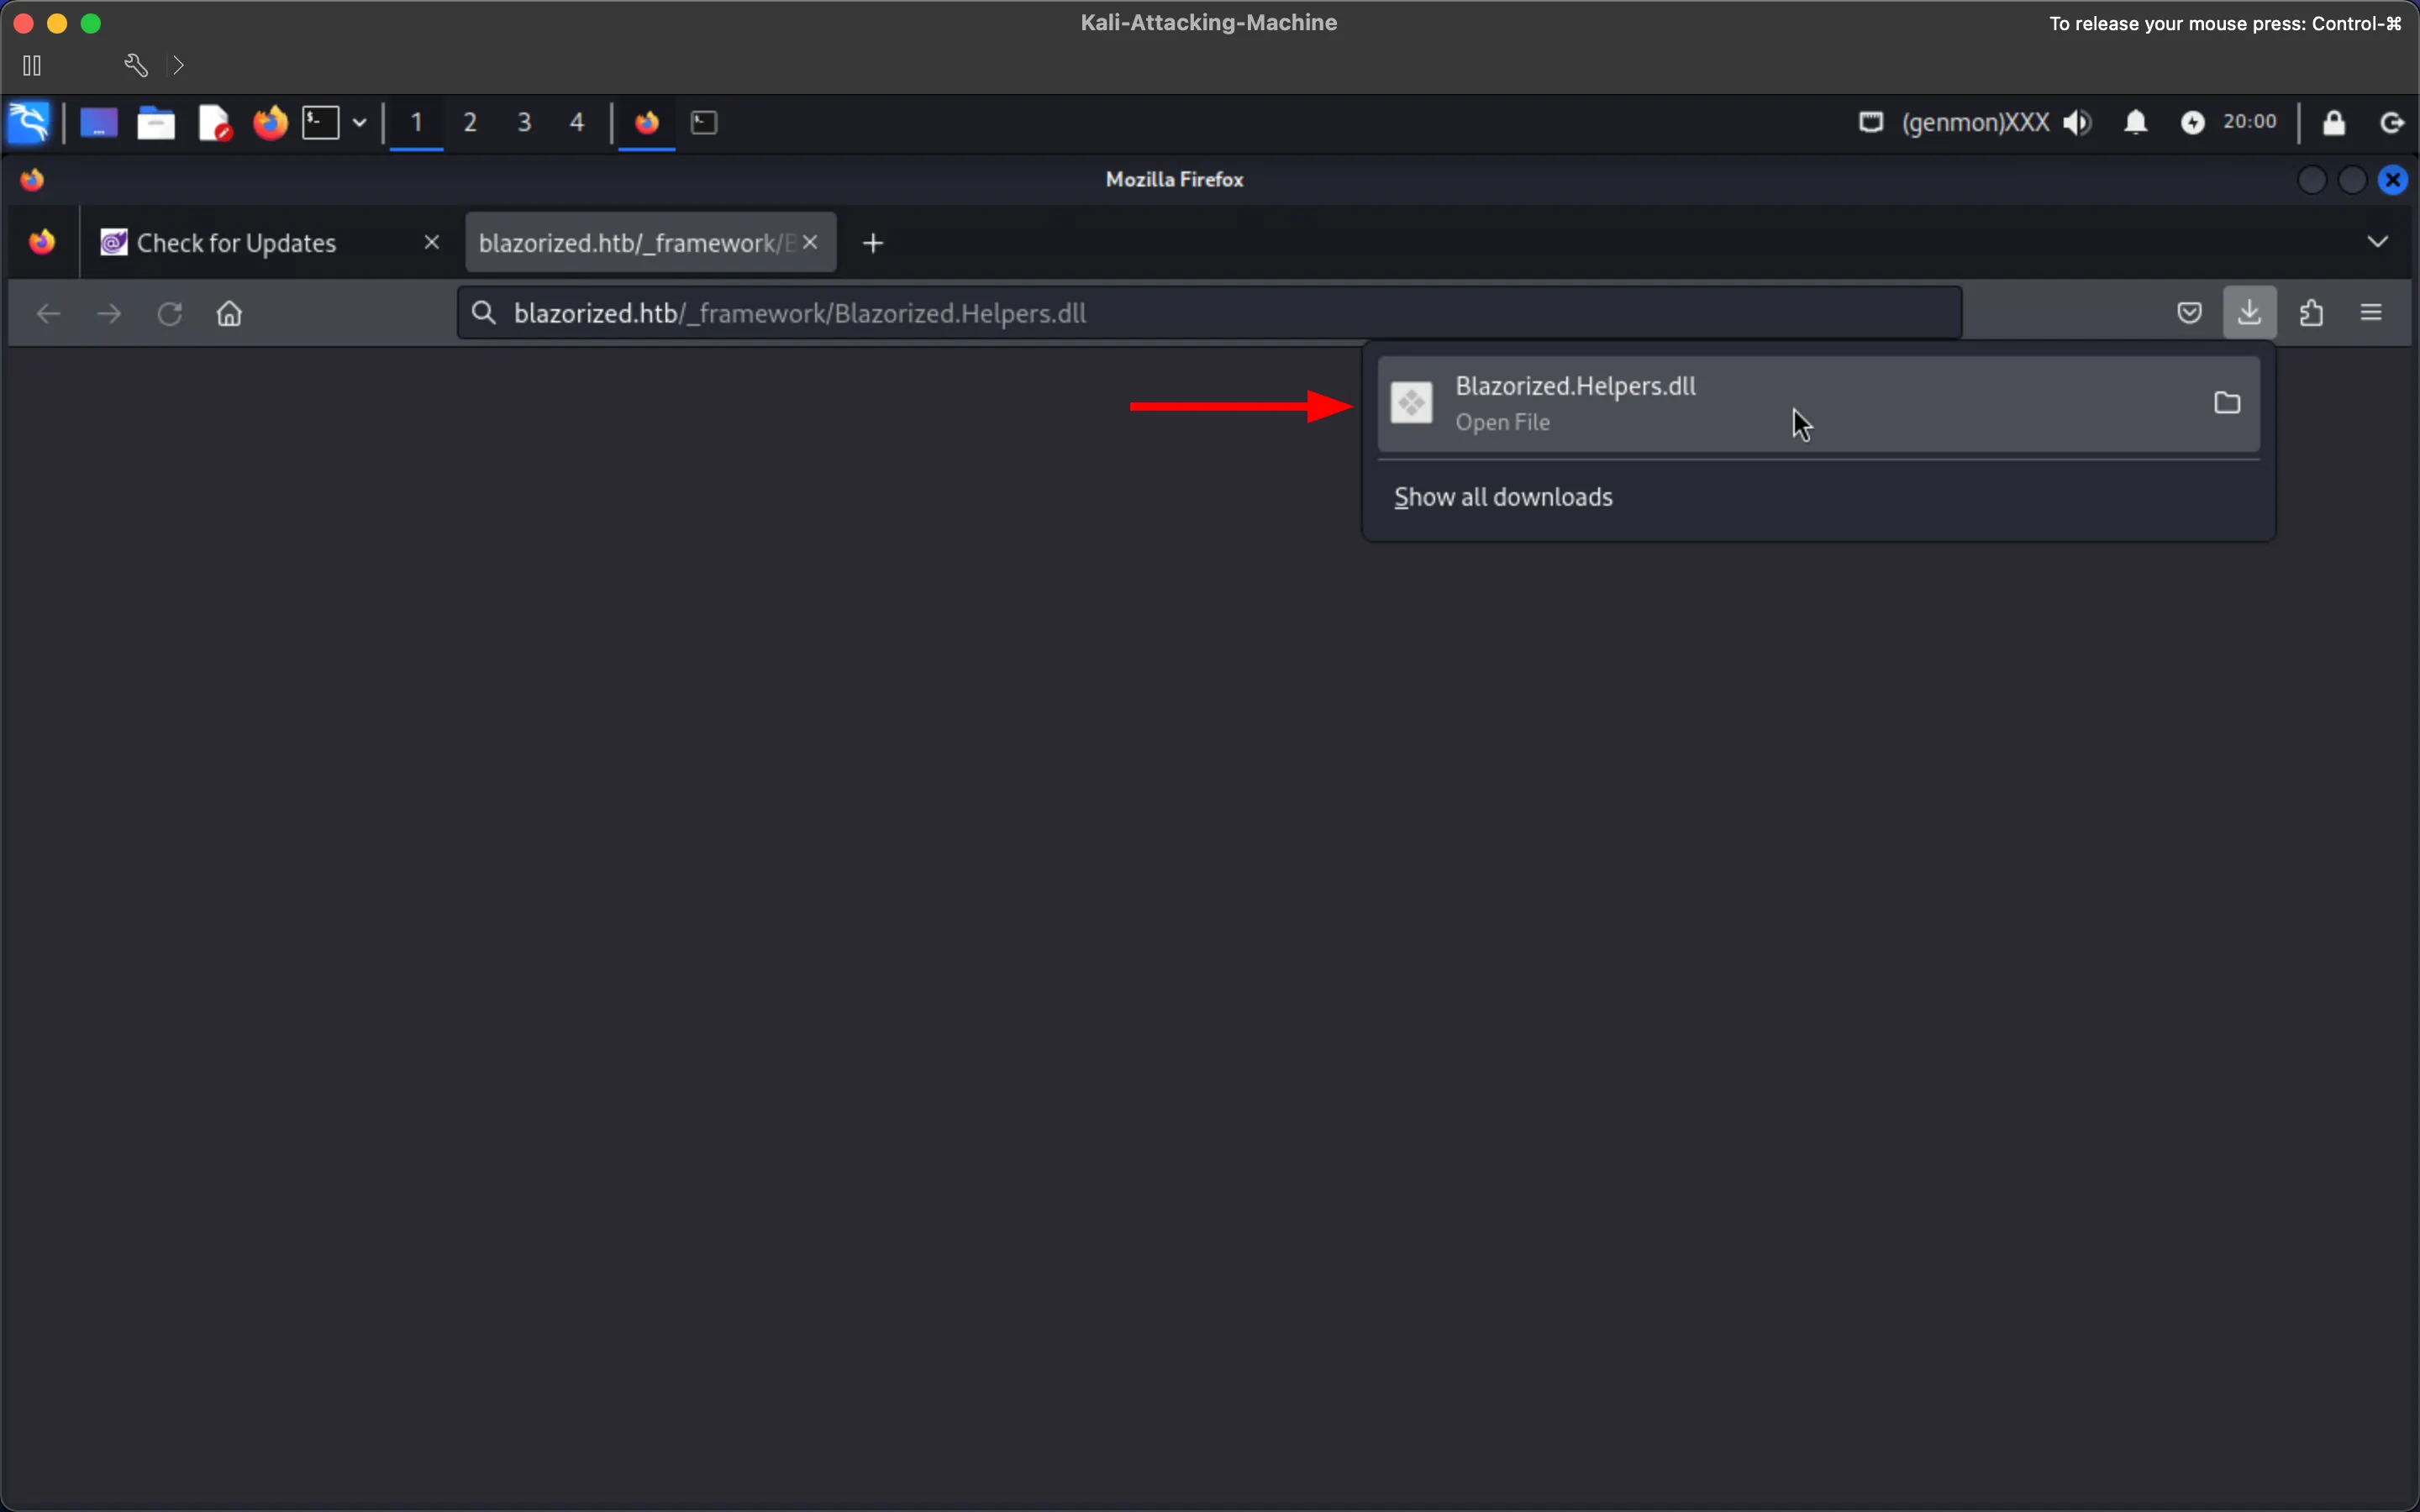Click the show desktop panel icon
Screen dimensions: 2420x1512
click(99, 123)
